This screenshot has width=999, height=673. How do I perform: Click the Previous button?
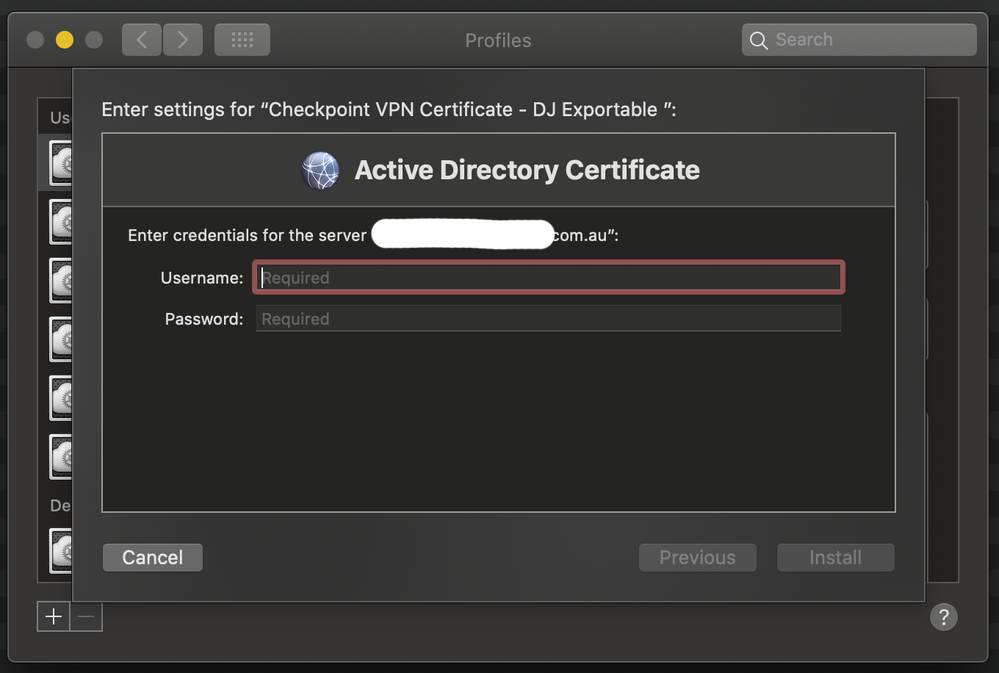pyautogui.click(x=698, y=558)
